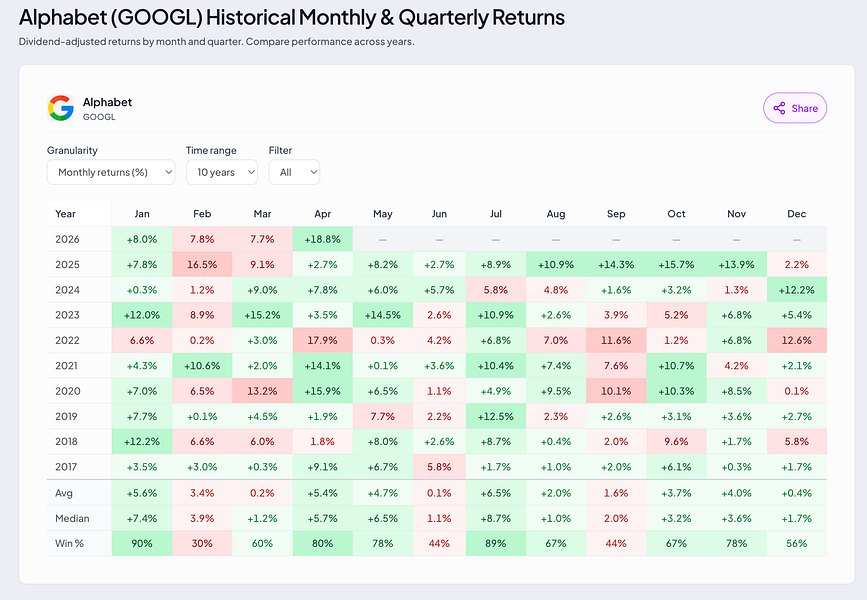This screenshot has width=867, height=600.
Task: Click the Mar column header
Action: [x=263, y=214]
